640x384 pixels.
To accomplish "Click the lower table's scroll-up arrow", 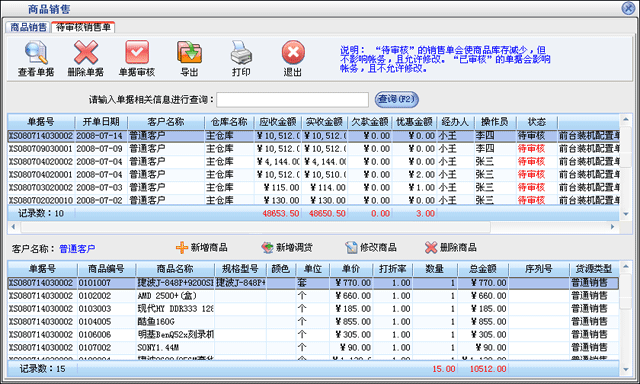I will coord(626,266).
